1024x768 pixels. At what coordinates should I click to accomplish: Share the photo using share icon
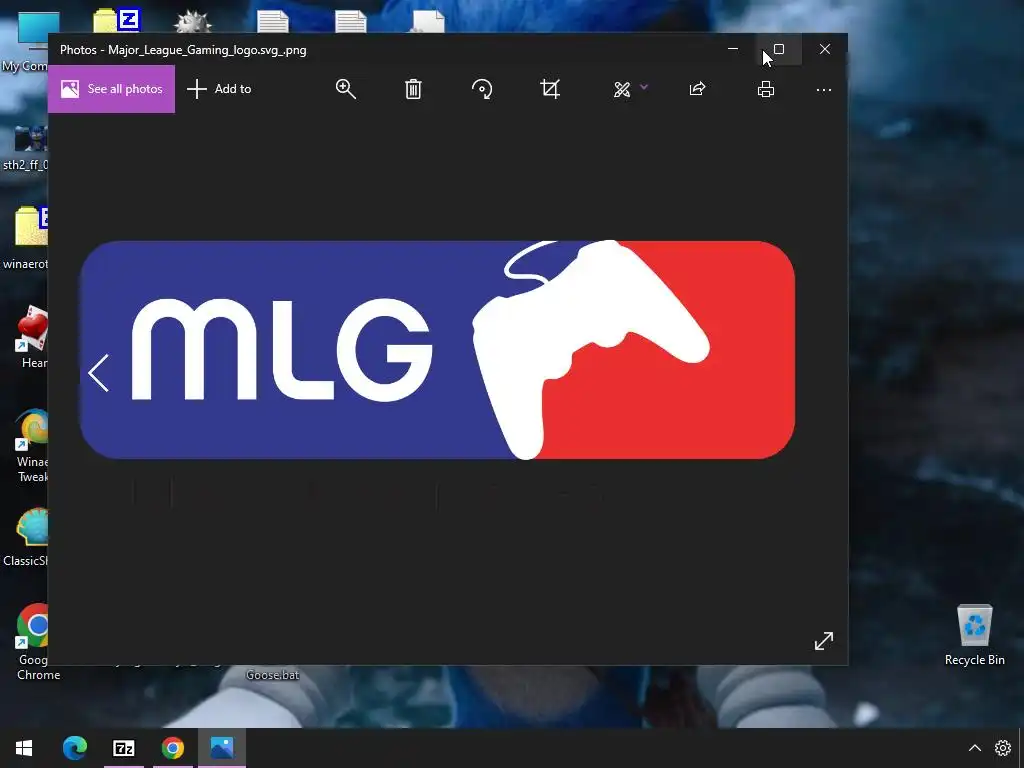(x=697, y=89)
